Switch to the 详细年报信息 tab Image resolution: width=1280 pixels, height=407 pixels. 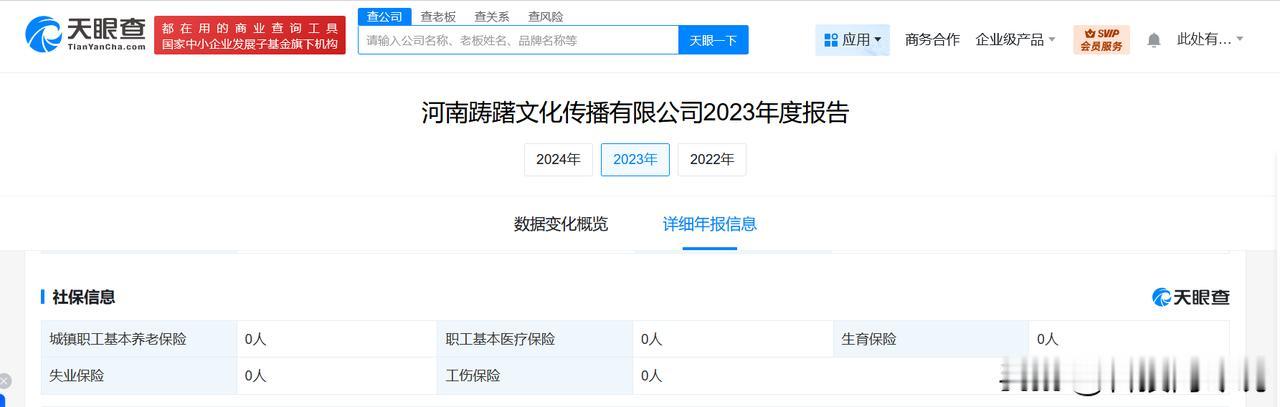click(x=710, y=224)
